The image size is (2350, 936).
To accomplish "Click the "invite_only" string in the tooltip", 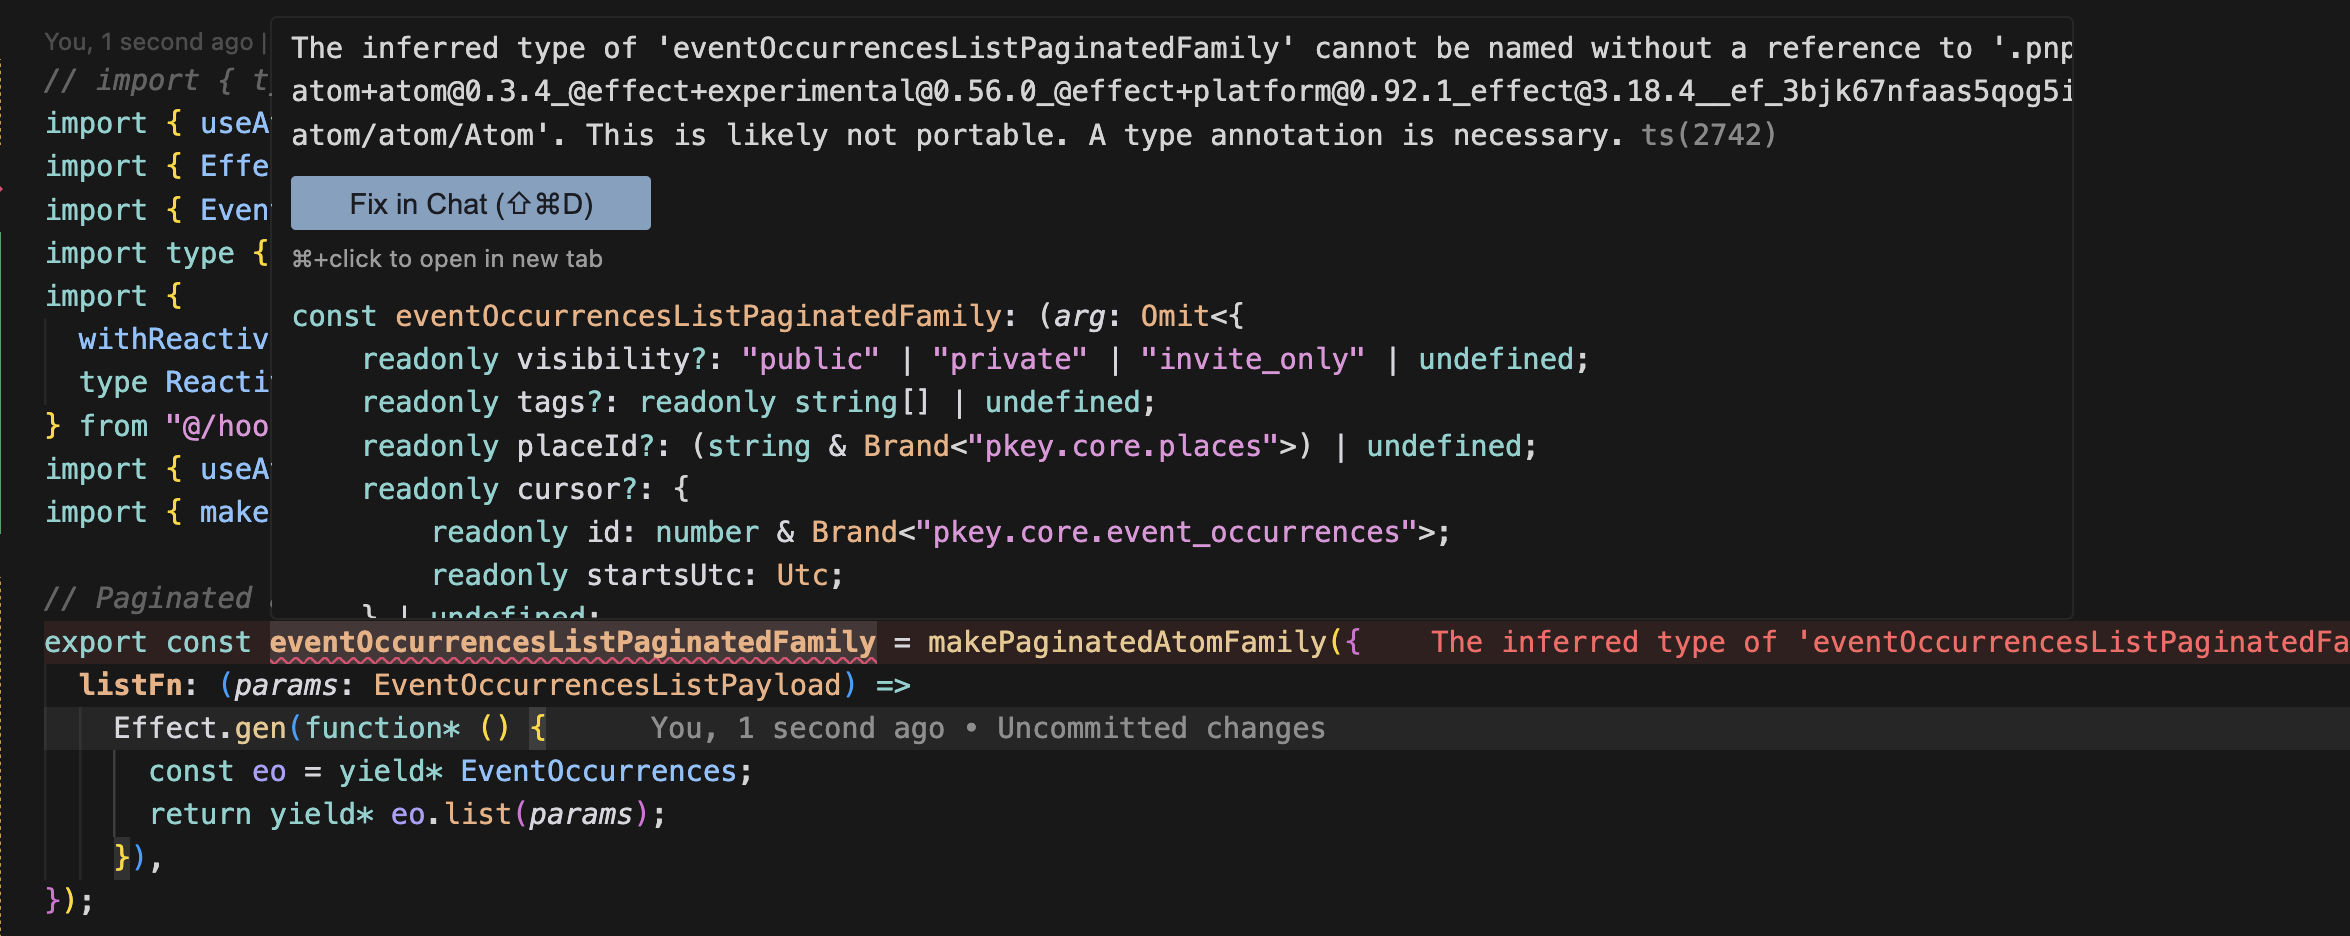I will [x=1252, y=359].
